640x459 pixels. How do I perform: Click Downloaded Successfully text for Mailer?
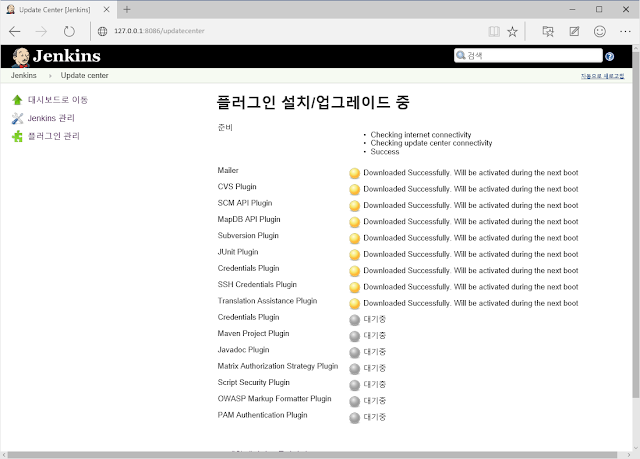click(x=471, y=173)
